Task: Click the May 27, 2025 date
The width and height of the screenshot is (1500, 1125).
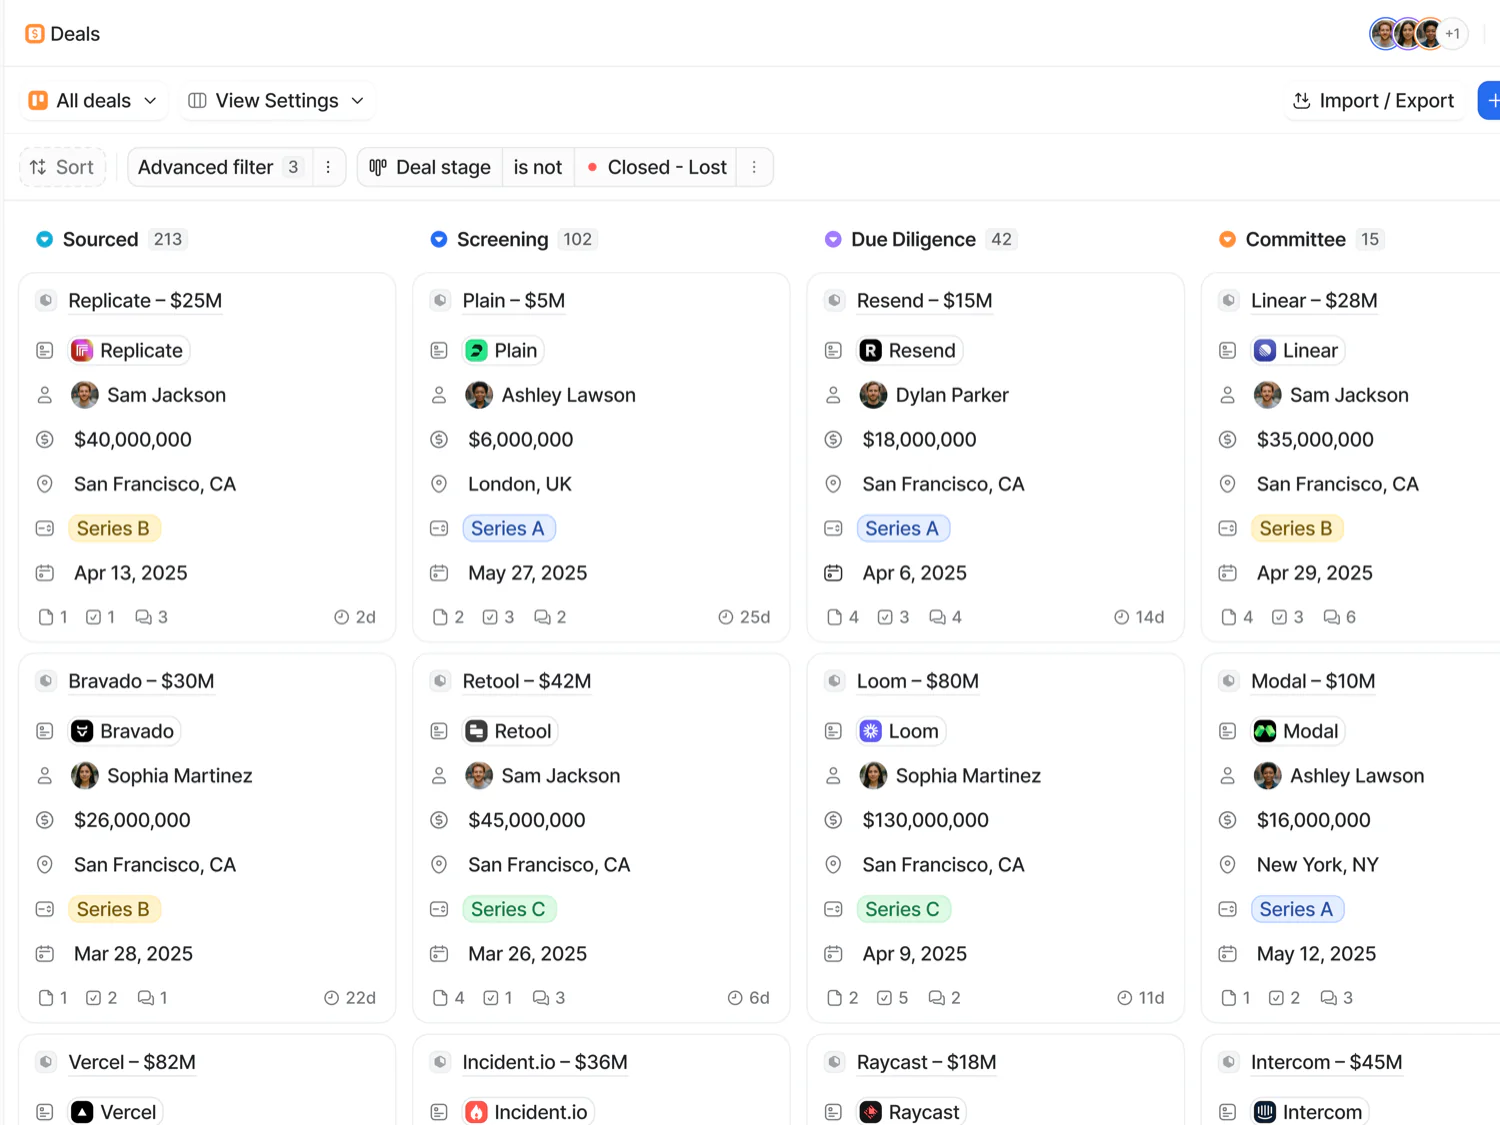Action: (x=528, y=574)
